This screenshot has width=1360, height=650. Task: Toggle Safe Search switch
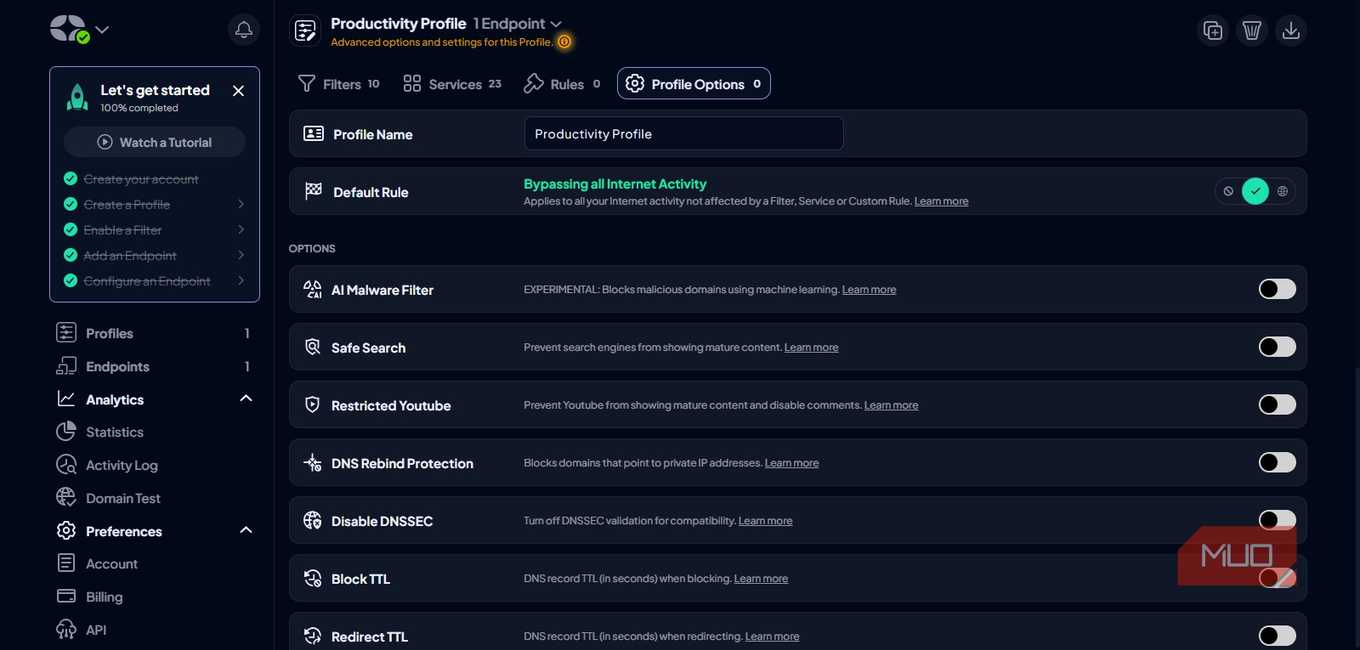point(1277,347)
